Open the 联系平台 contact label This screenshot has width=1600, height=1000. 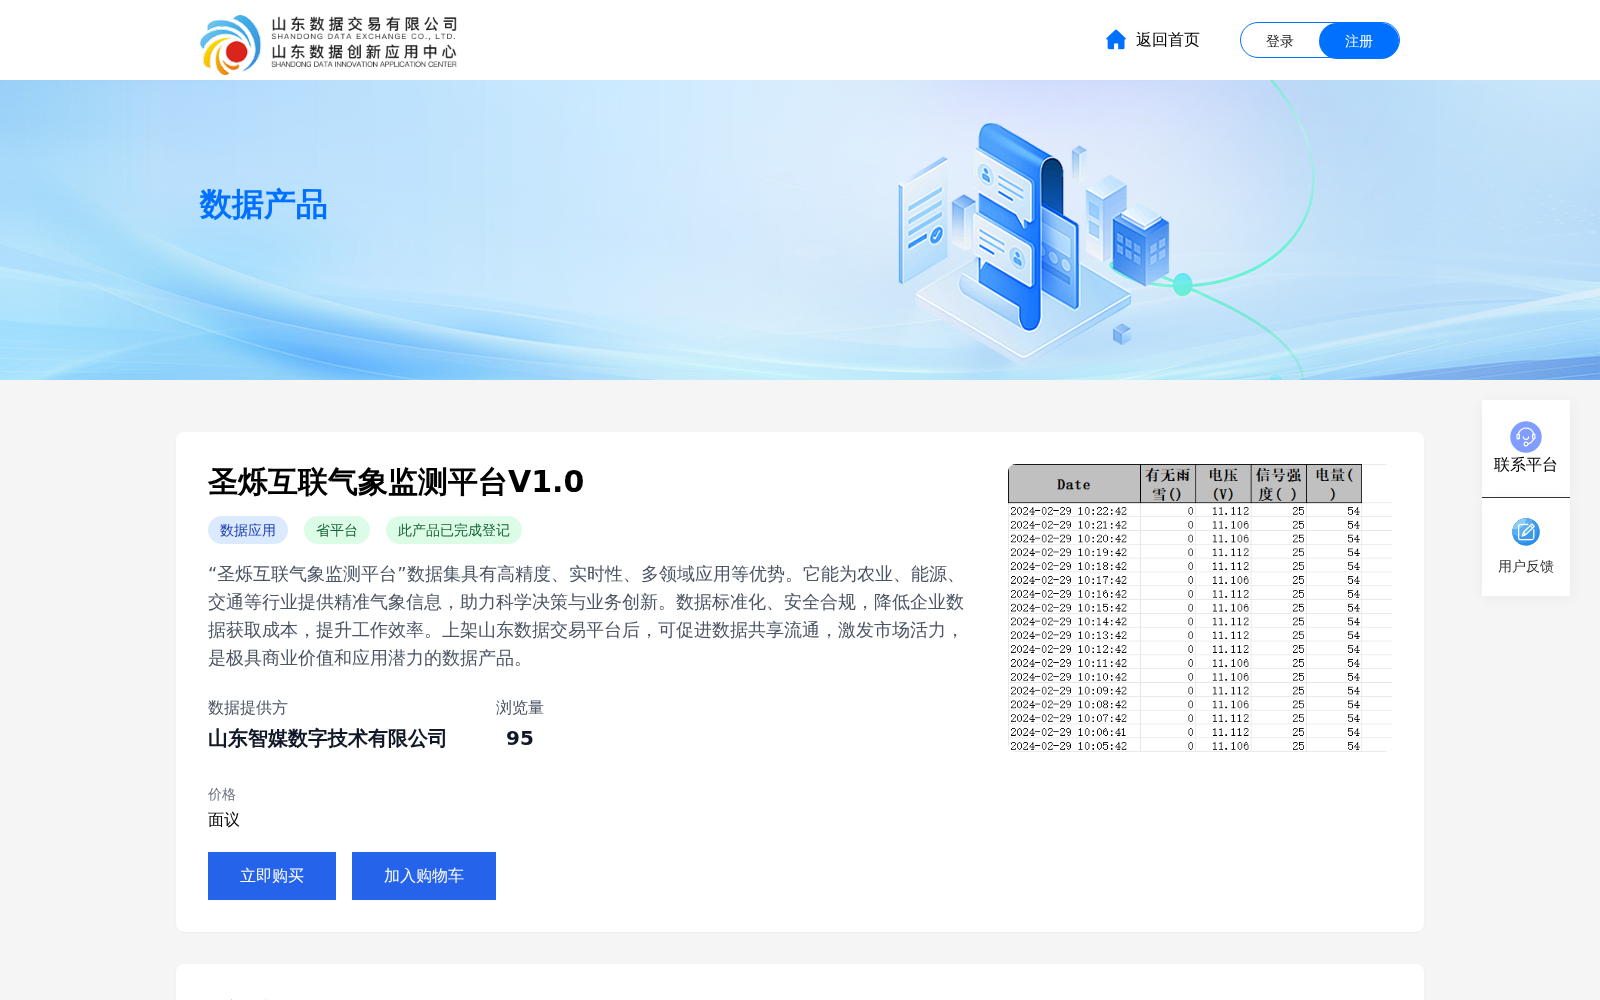(x=1526, y=465)
